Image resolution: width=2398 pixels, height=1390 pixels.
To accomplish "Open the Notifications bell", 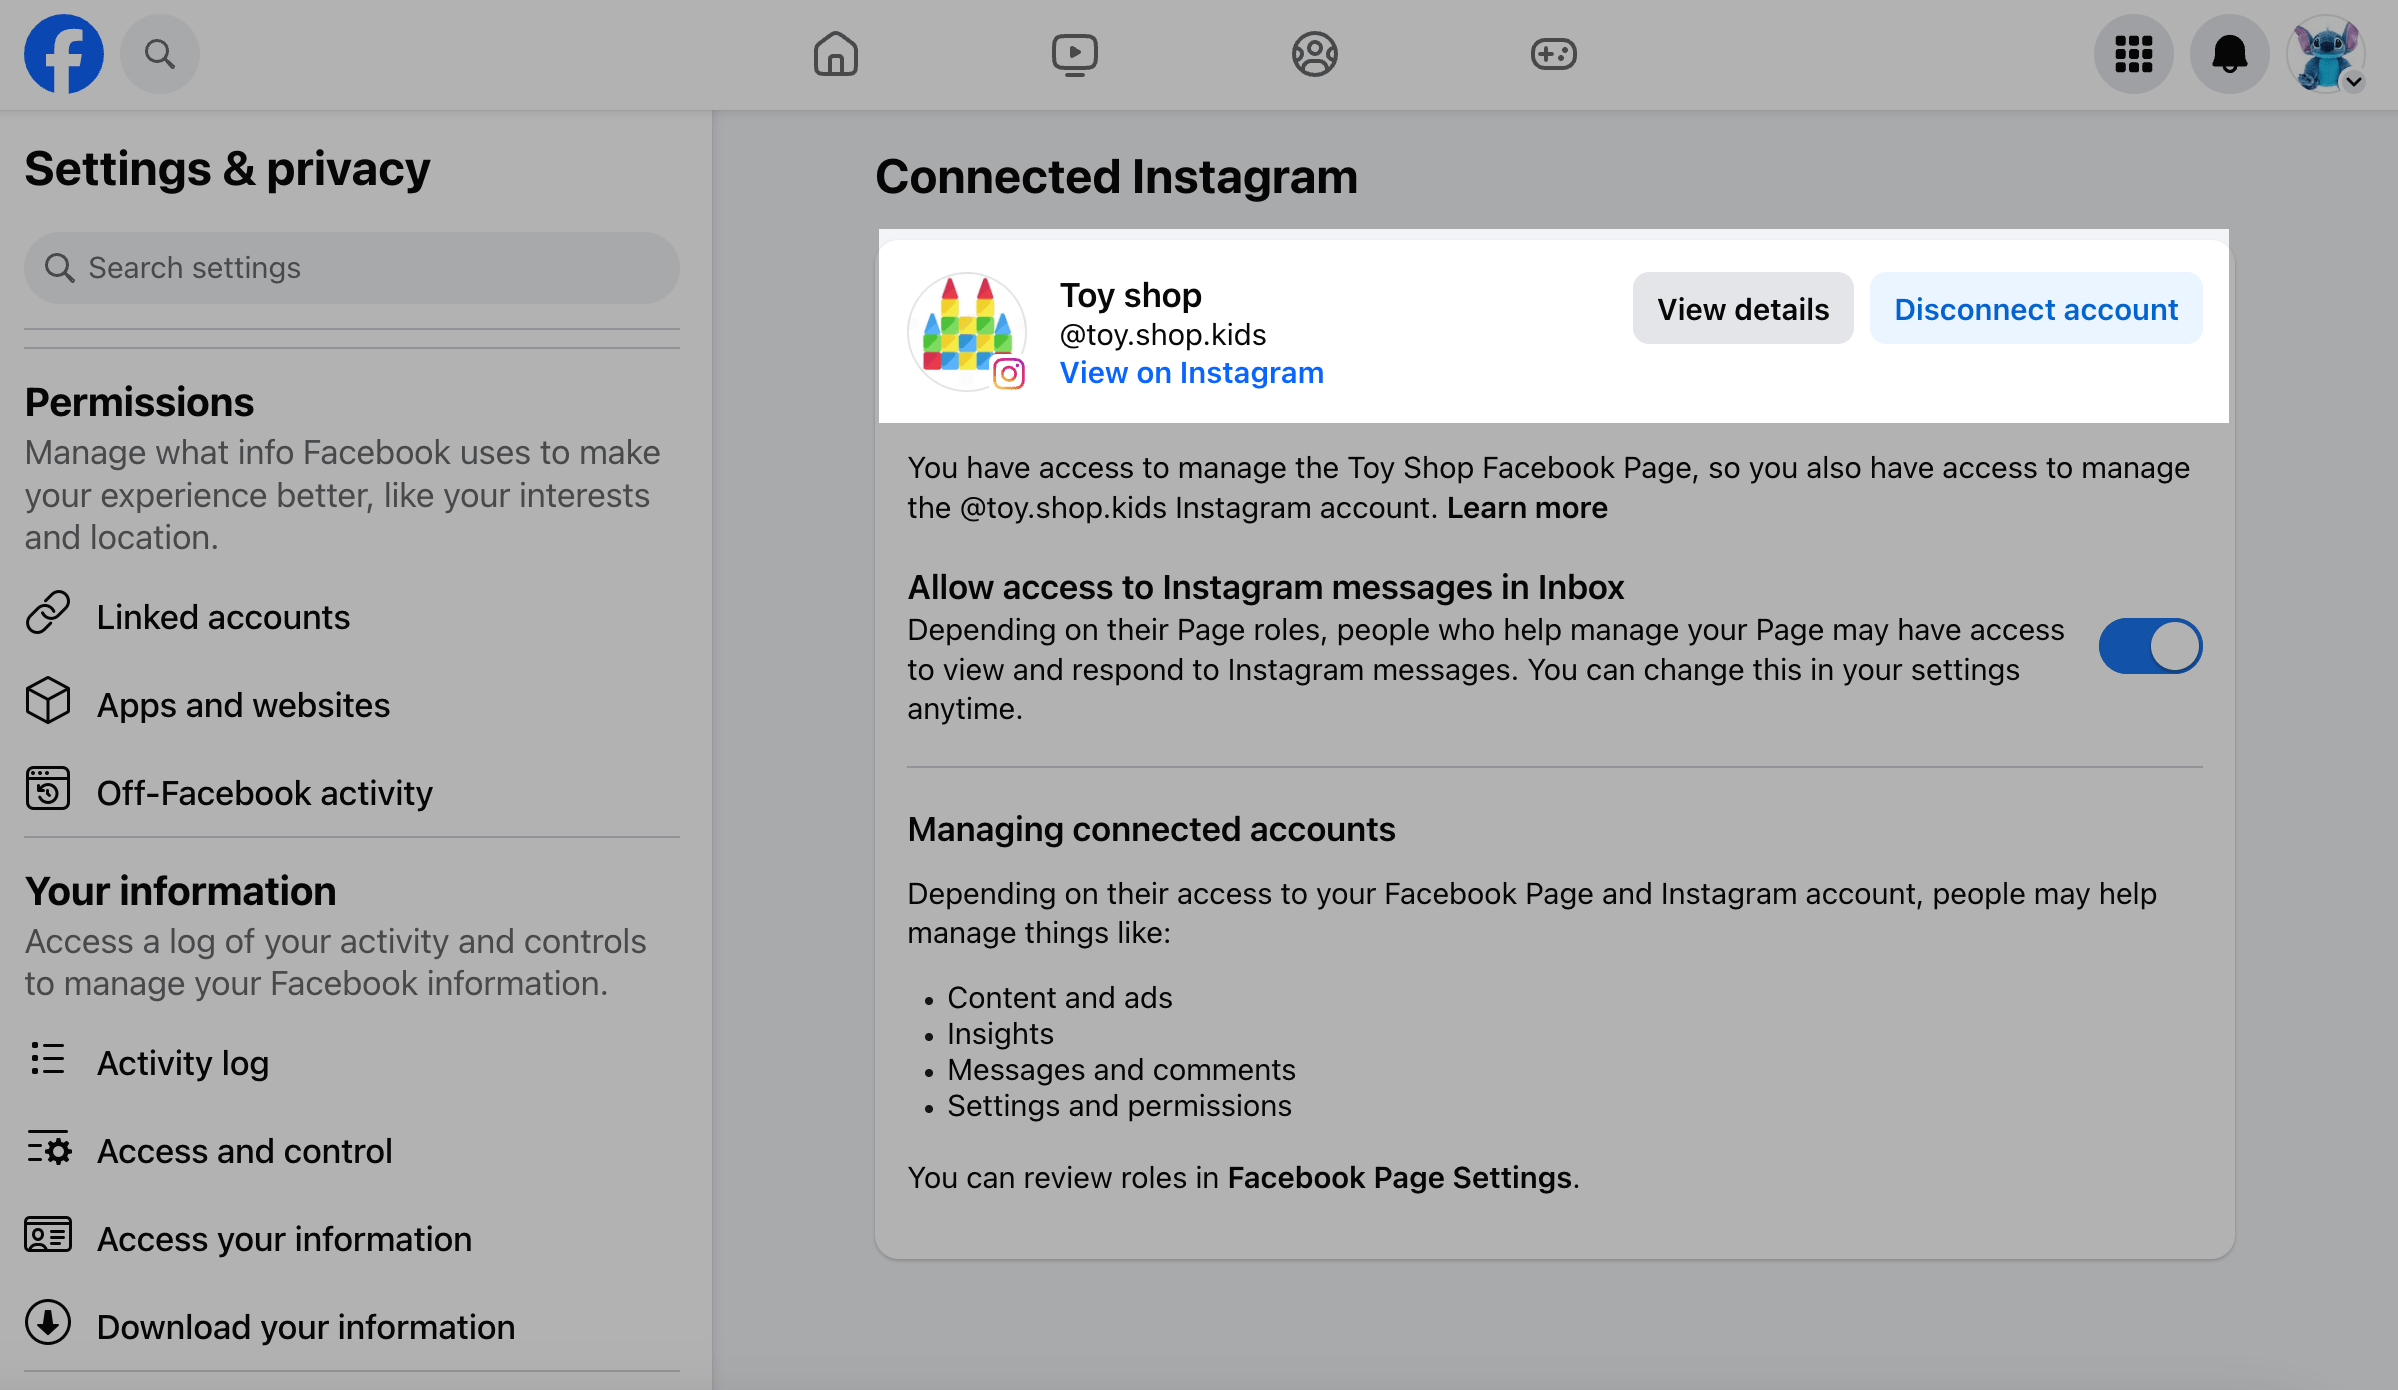I will (x=2229, y=54).
